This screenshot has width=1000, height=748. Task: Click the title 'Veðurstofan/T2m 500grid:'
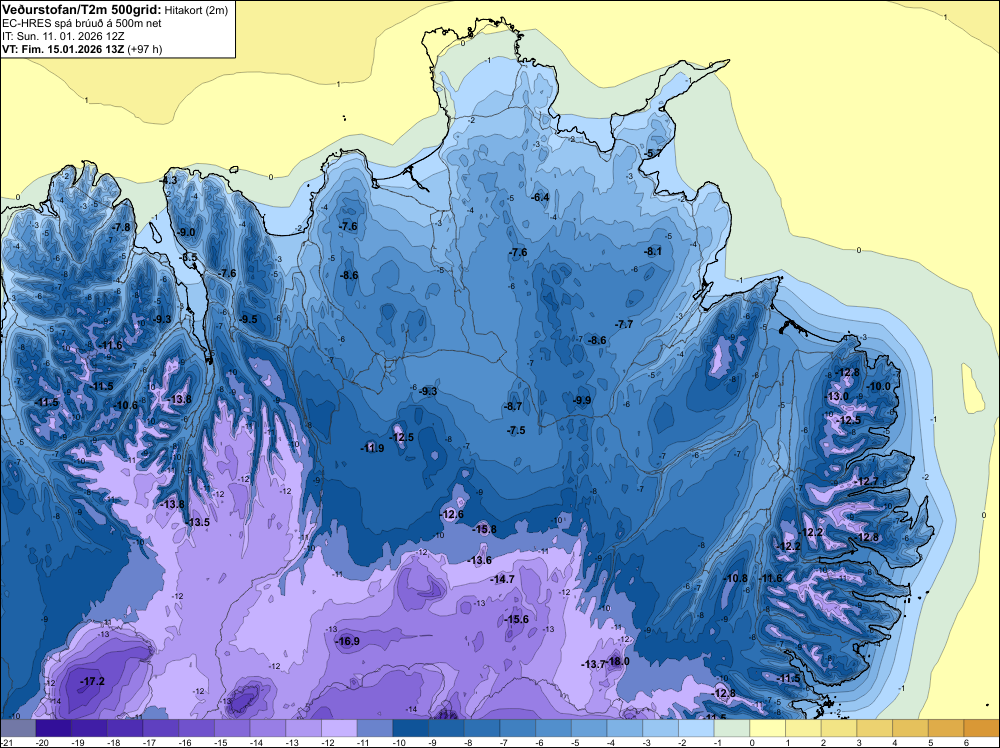(82, 10)
